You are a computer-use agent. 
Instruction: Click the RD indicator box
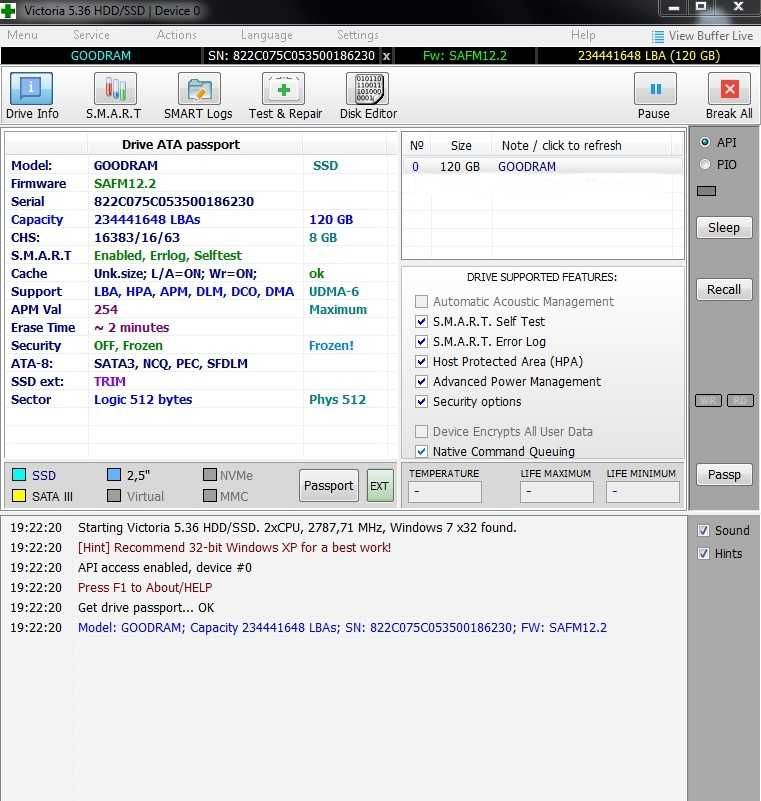pyautogui.click(x=740, y=400)
